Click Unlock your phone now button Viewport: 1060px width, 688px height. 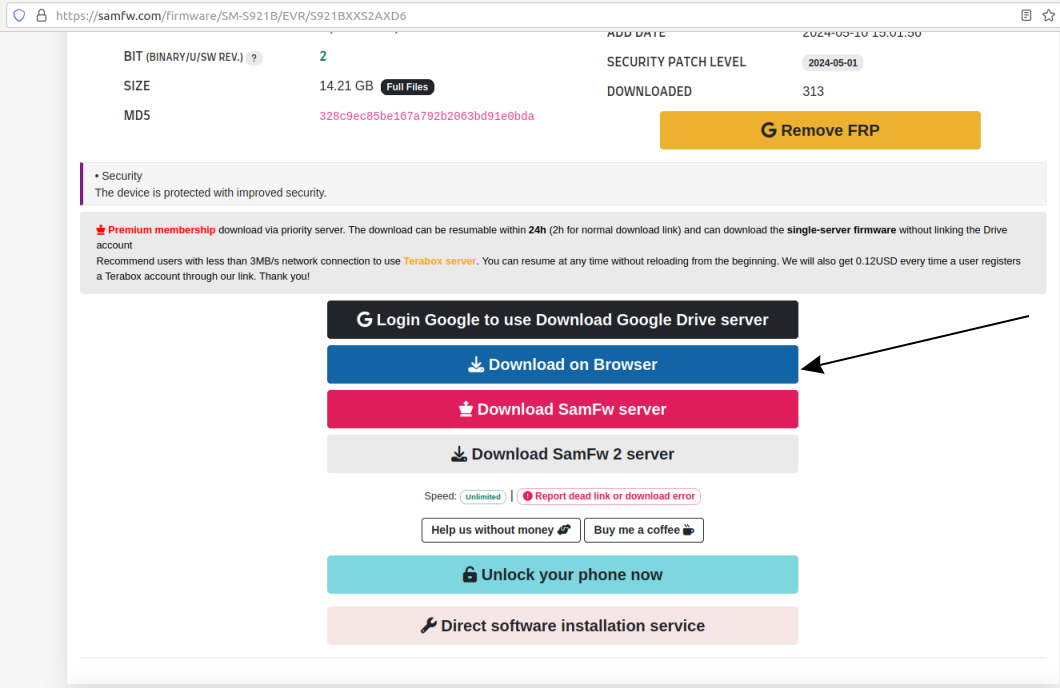point(562,574)
